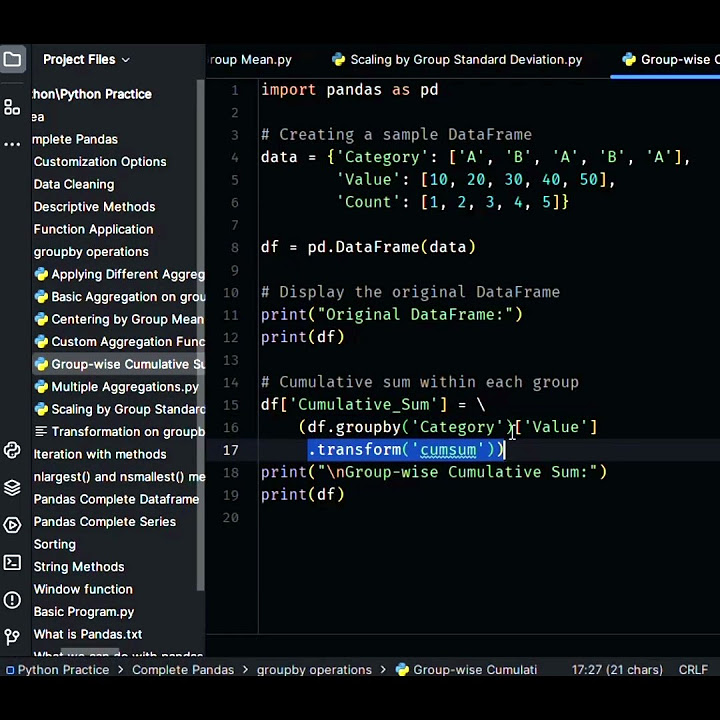The height and width of the screenshot is (720, 720).
Task: Expand Pandas Complete Dataframe folder
Action: (116, 499)
